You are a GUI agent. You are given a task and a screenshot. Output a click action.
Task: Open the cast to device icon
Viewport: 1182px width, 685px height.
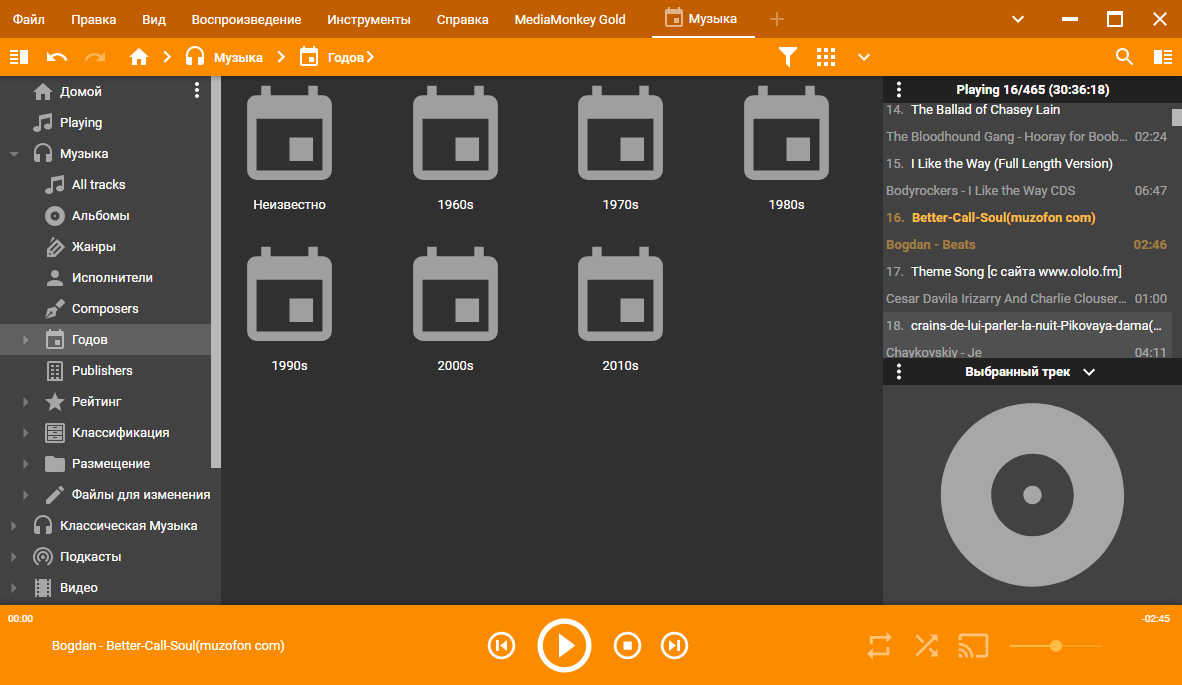pyautogui.click(x=973, y=646)
